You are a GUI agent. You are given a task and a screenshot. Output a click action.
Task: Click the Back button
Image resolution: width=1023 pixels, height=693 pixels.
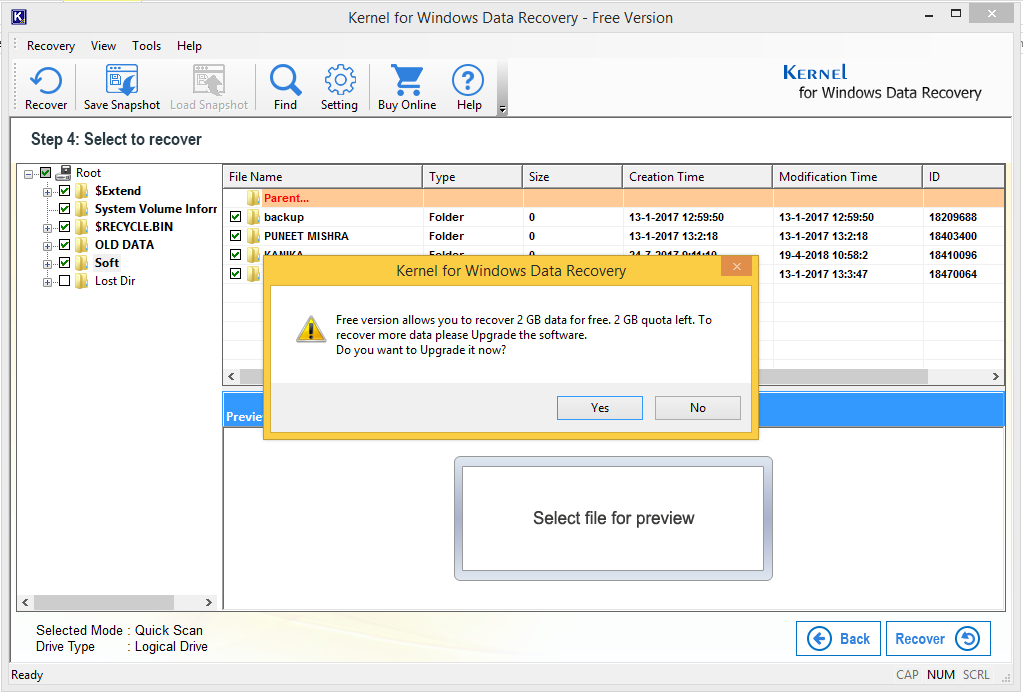click(838, 638)
